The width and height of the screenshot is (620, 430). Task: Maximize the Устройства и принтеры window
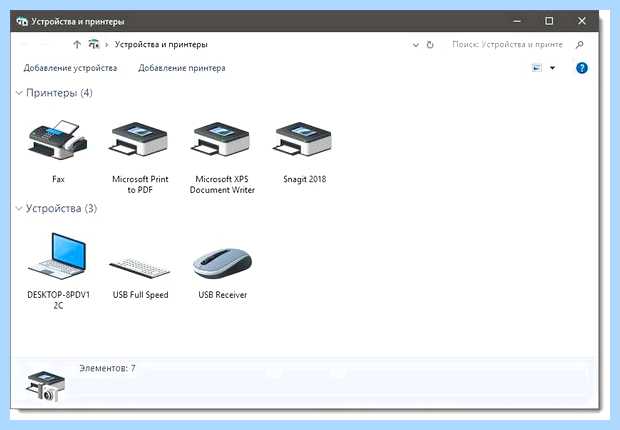[x=549, y=21]
